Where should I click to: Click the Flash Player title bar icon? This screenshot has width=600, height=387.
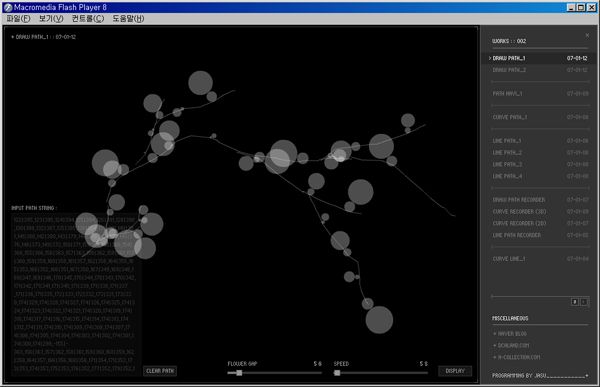8,7
